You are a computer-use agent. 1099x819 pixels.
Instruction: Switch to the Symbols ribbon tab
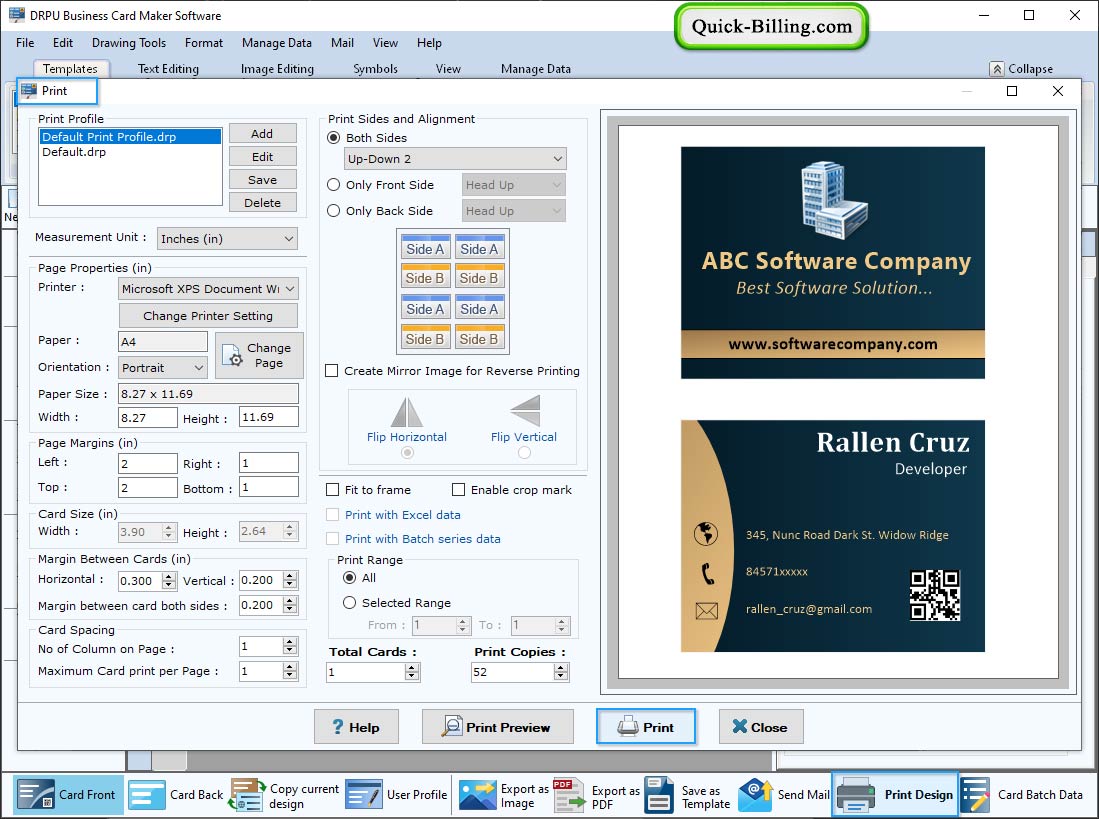tap(375, 69)
